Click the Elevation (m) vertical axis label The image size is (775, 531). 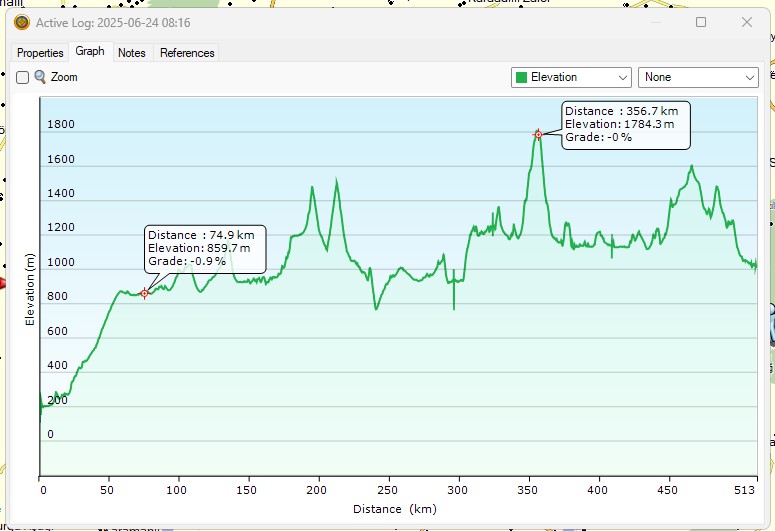tap(29, 289)
